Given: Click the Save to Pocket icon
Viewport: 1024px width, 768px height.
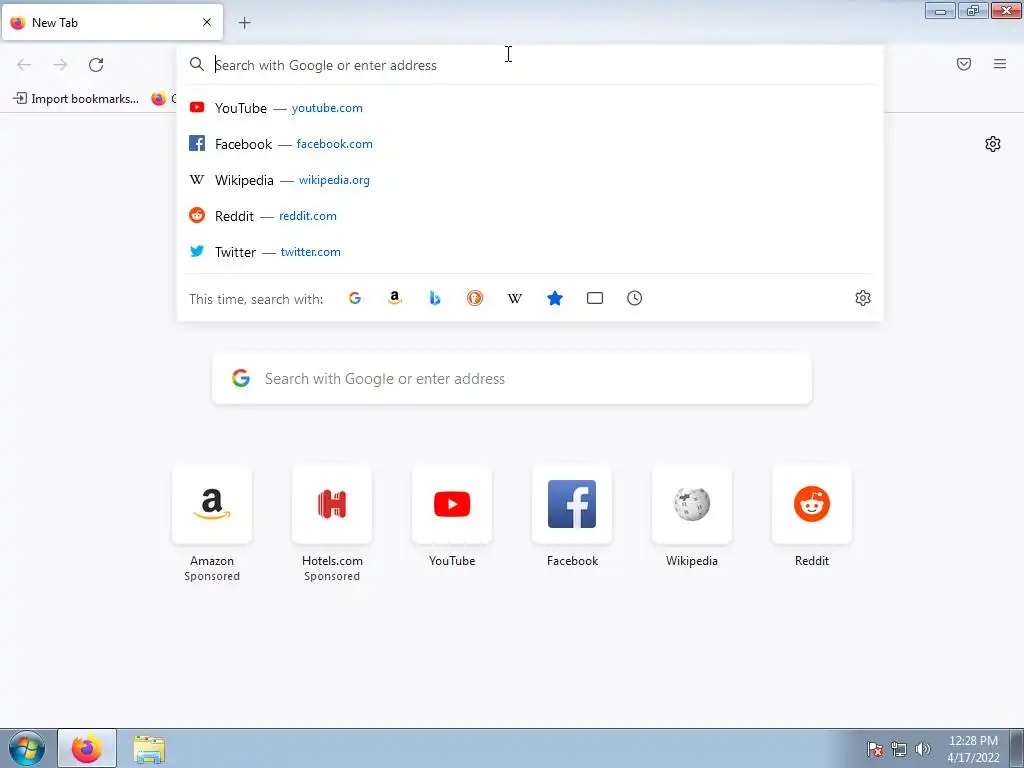Looking at the screenshot, I should pyautogui.click(x=964, y=64).
